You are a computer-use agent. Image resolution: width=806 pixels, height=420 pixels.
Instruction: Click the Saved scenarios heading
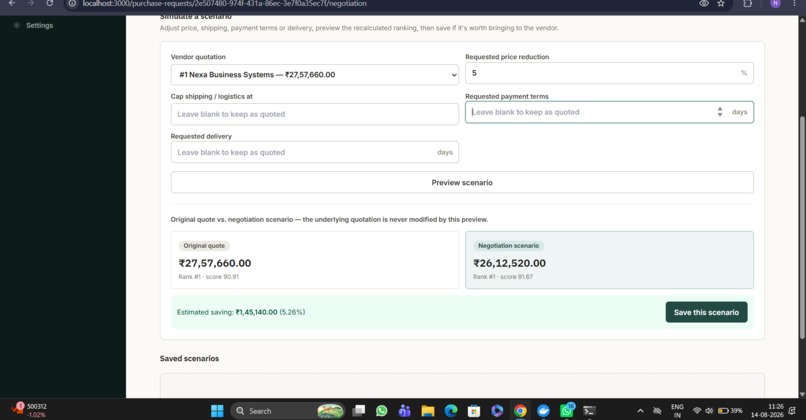point(189,358)
